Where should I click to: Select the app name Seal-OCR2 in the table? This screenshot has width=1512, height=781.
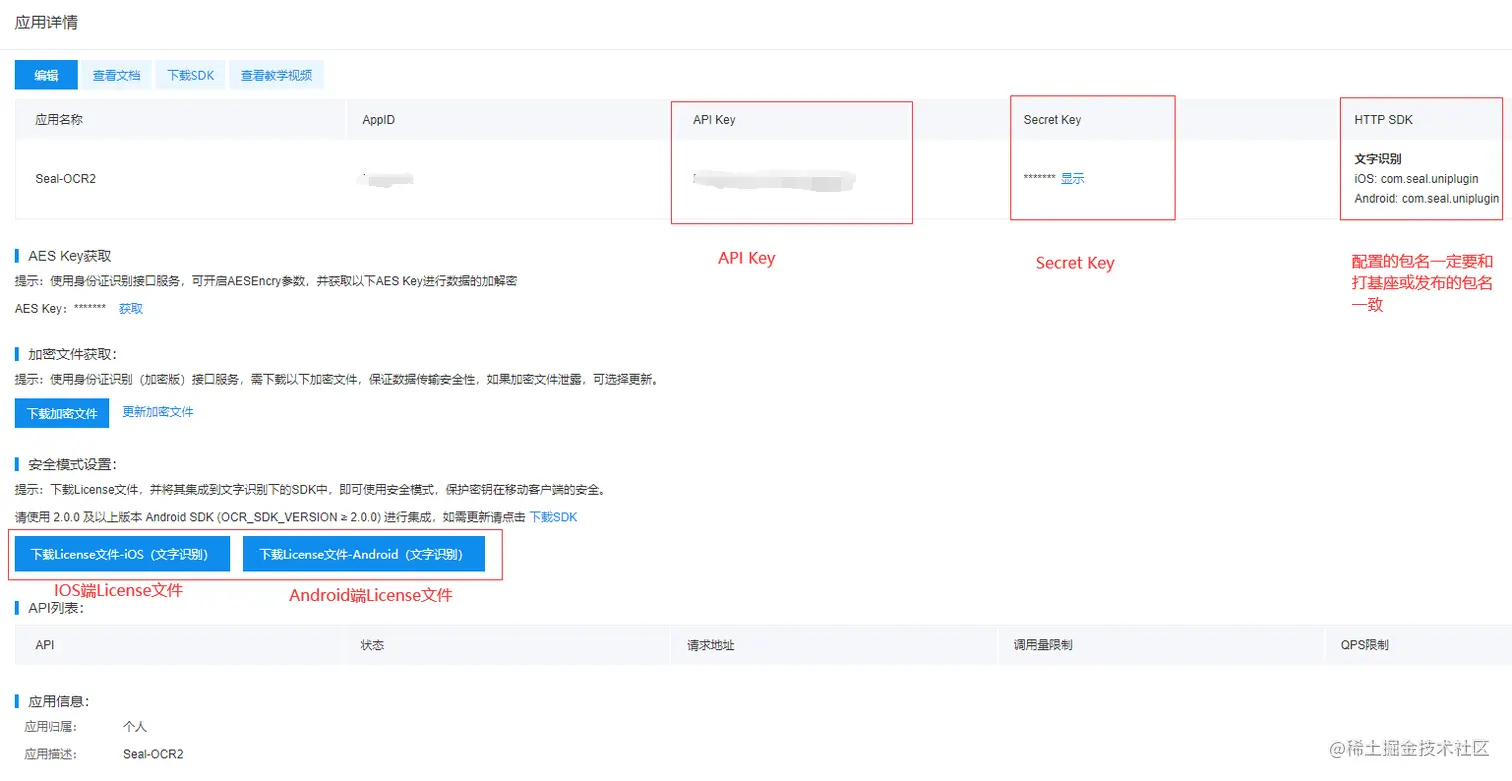coord(64,178)
